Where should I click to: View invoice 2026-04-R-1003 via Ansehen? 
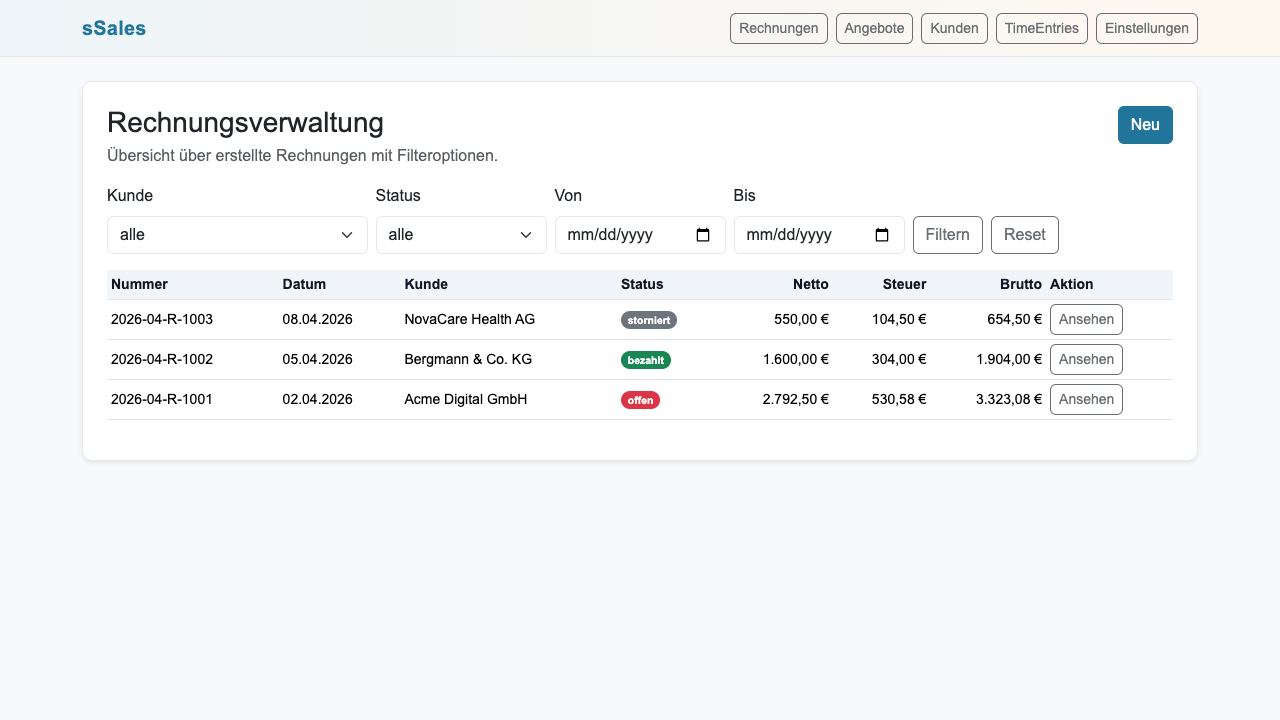(1086, 320)
